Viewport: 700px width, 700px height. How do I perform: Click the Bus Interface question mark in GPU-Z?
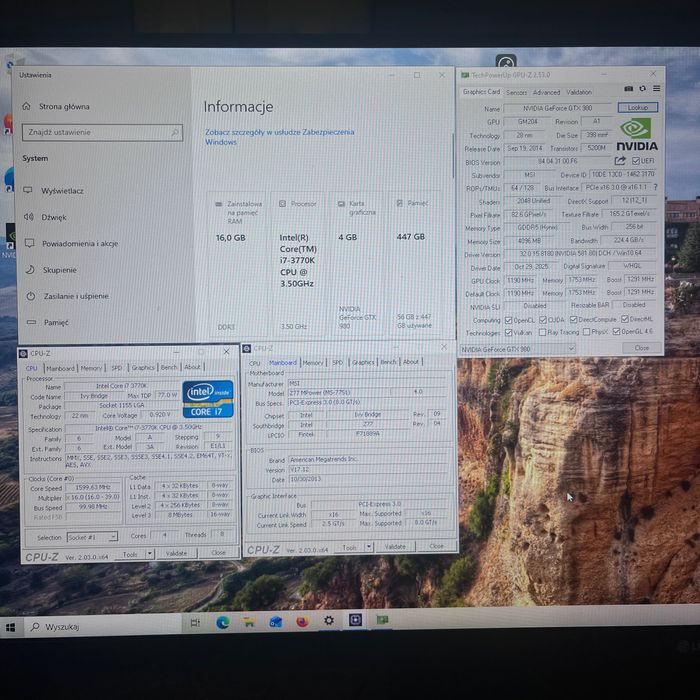point(655,187)
